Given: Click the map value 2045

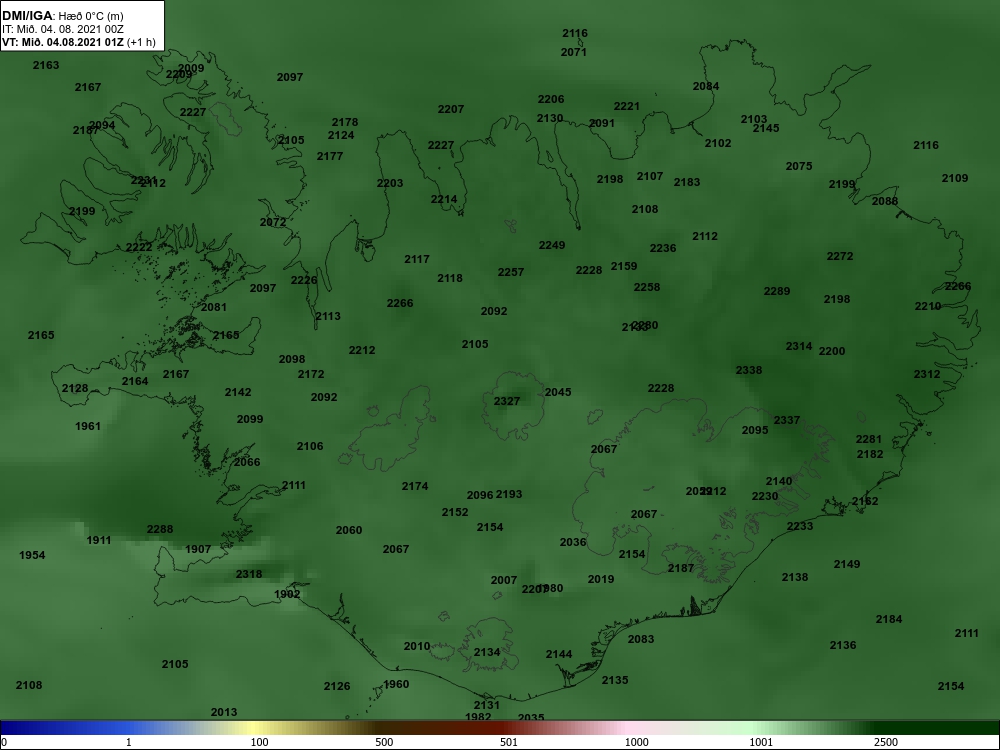Looking at the screenshot, I should click(558, 392).
